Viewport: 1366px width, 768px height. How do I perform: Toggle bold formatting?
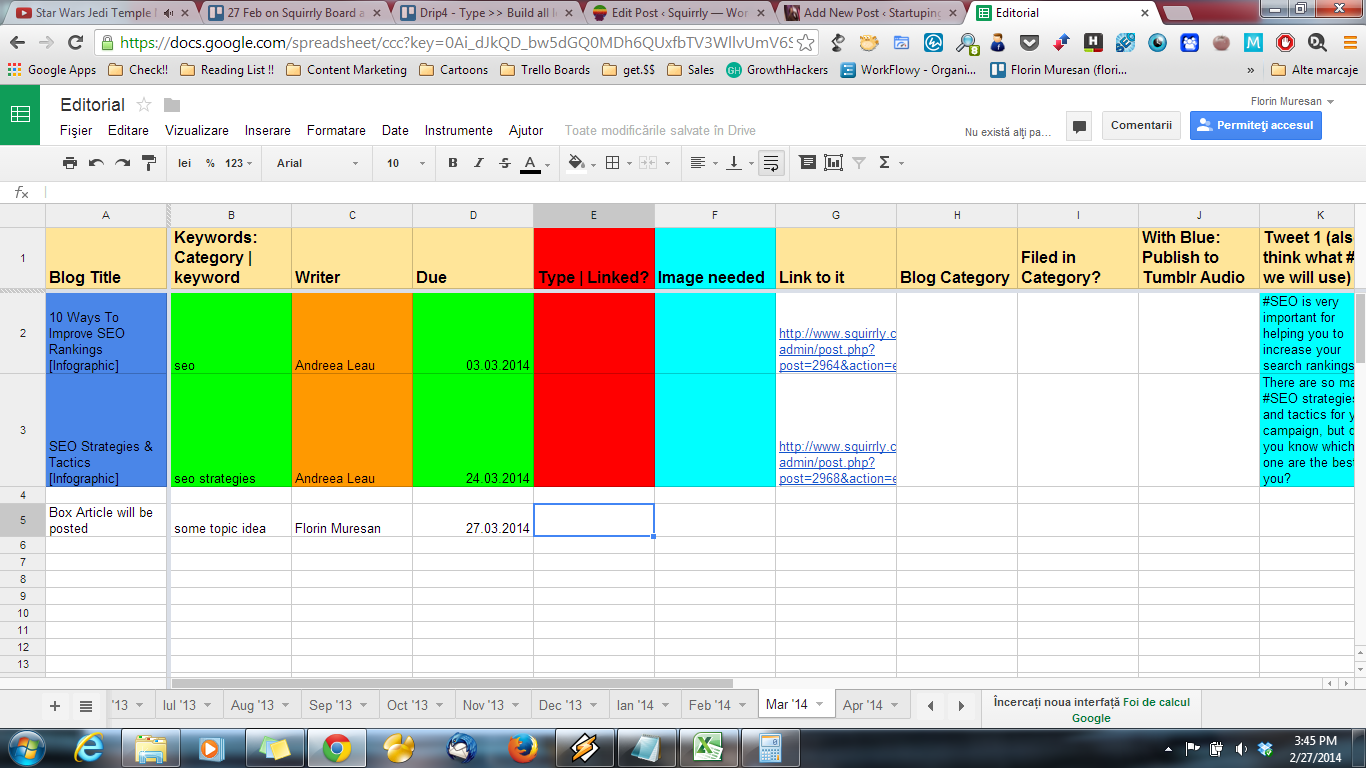click(453, 163)
